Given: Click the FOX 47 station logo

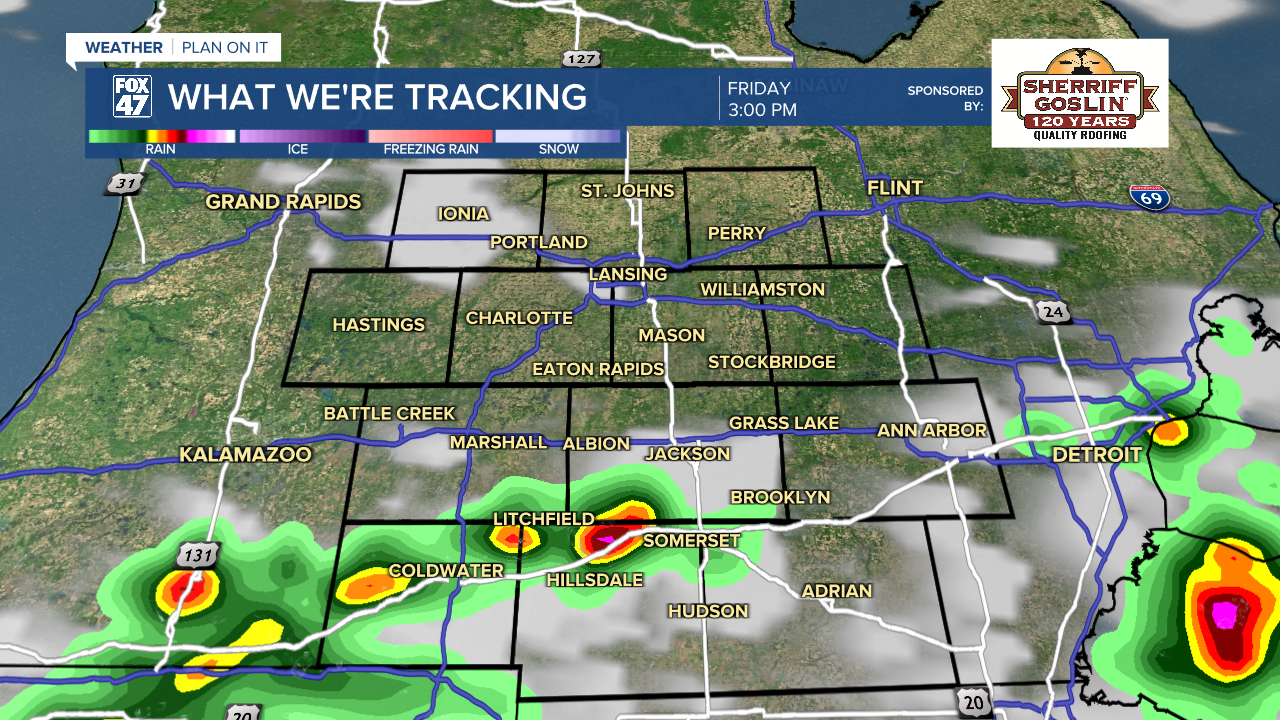Looking at the screenshot, I should coord(132,97).
